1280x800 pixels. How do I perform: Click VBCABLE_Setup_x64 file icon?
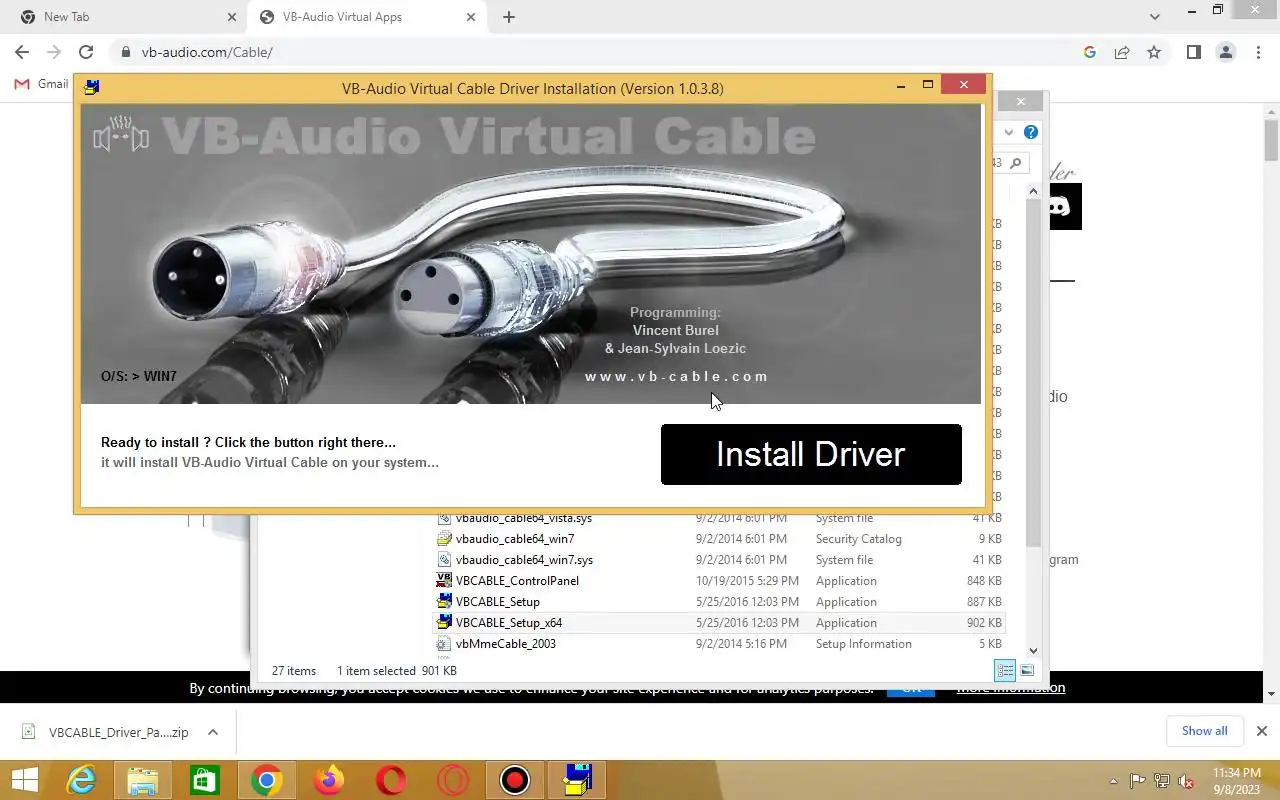click(445, 623)
